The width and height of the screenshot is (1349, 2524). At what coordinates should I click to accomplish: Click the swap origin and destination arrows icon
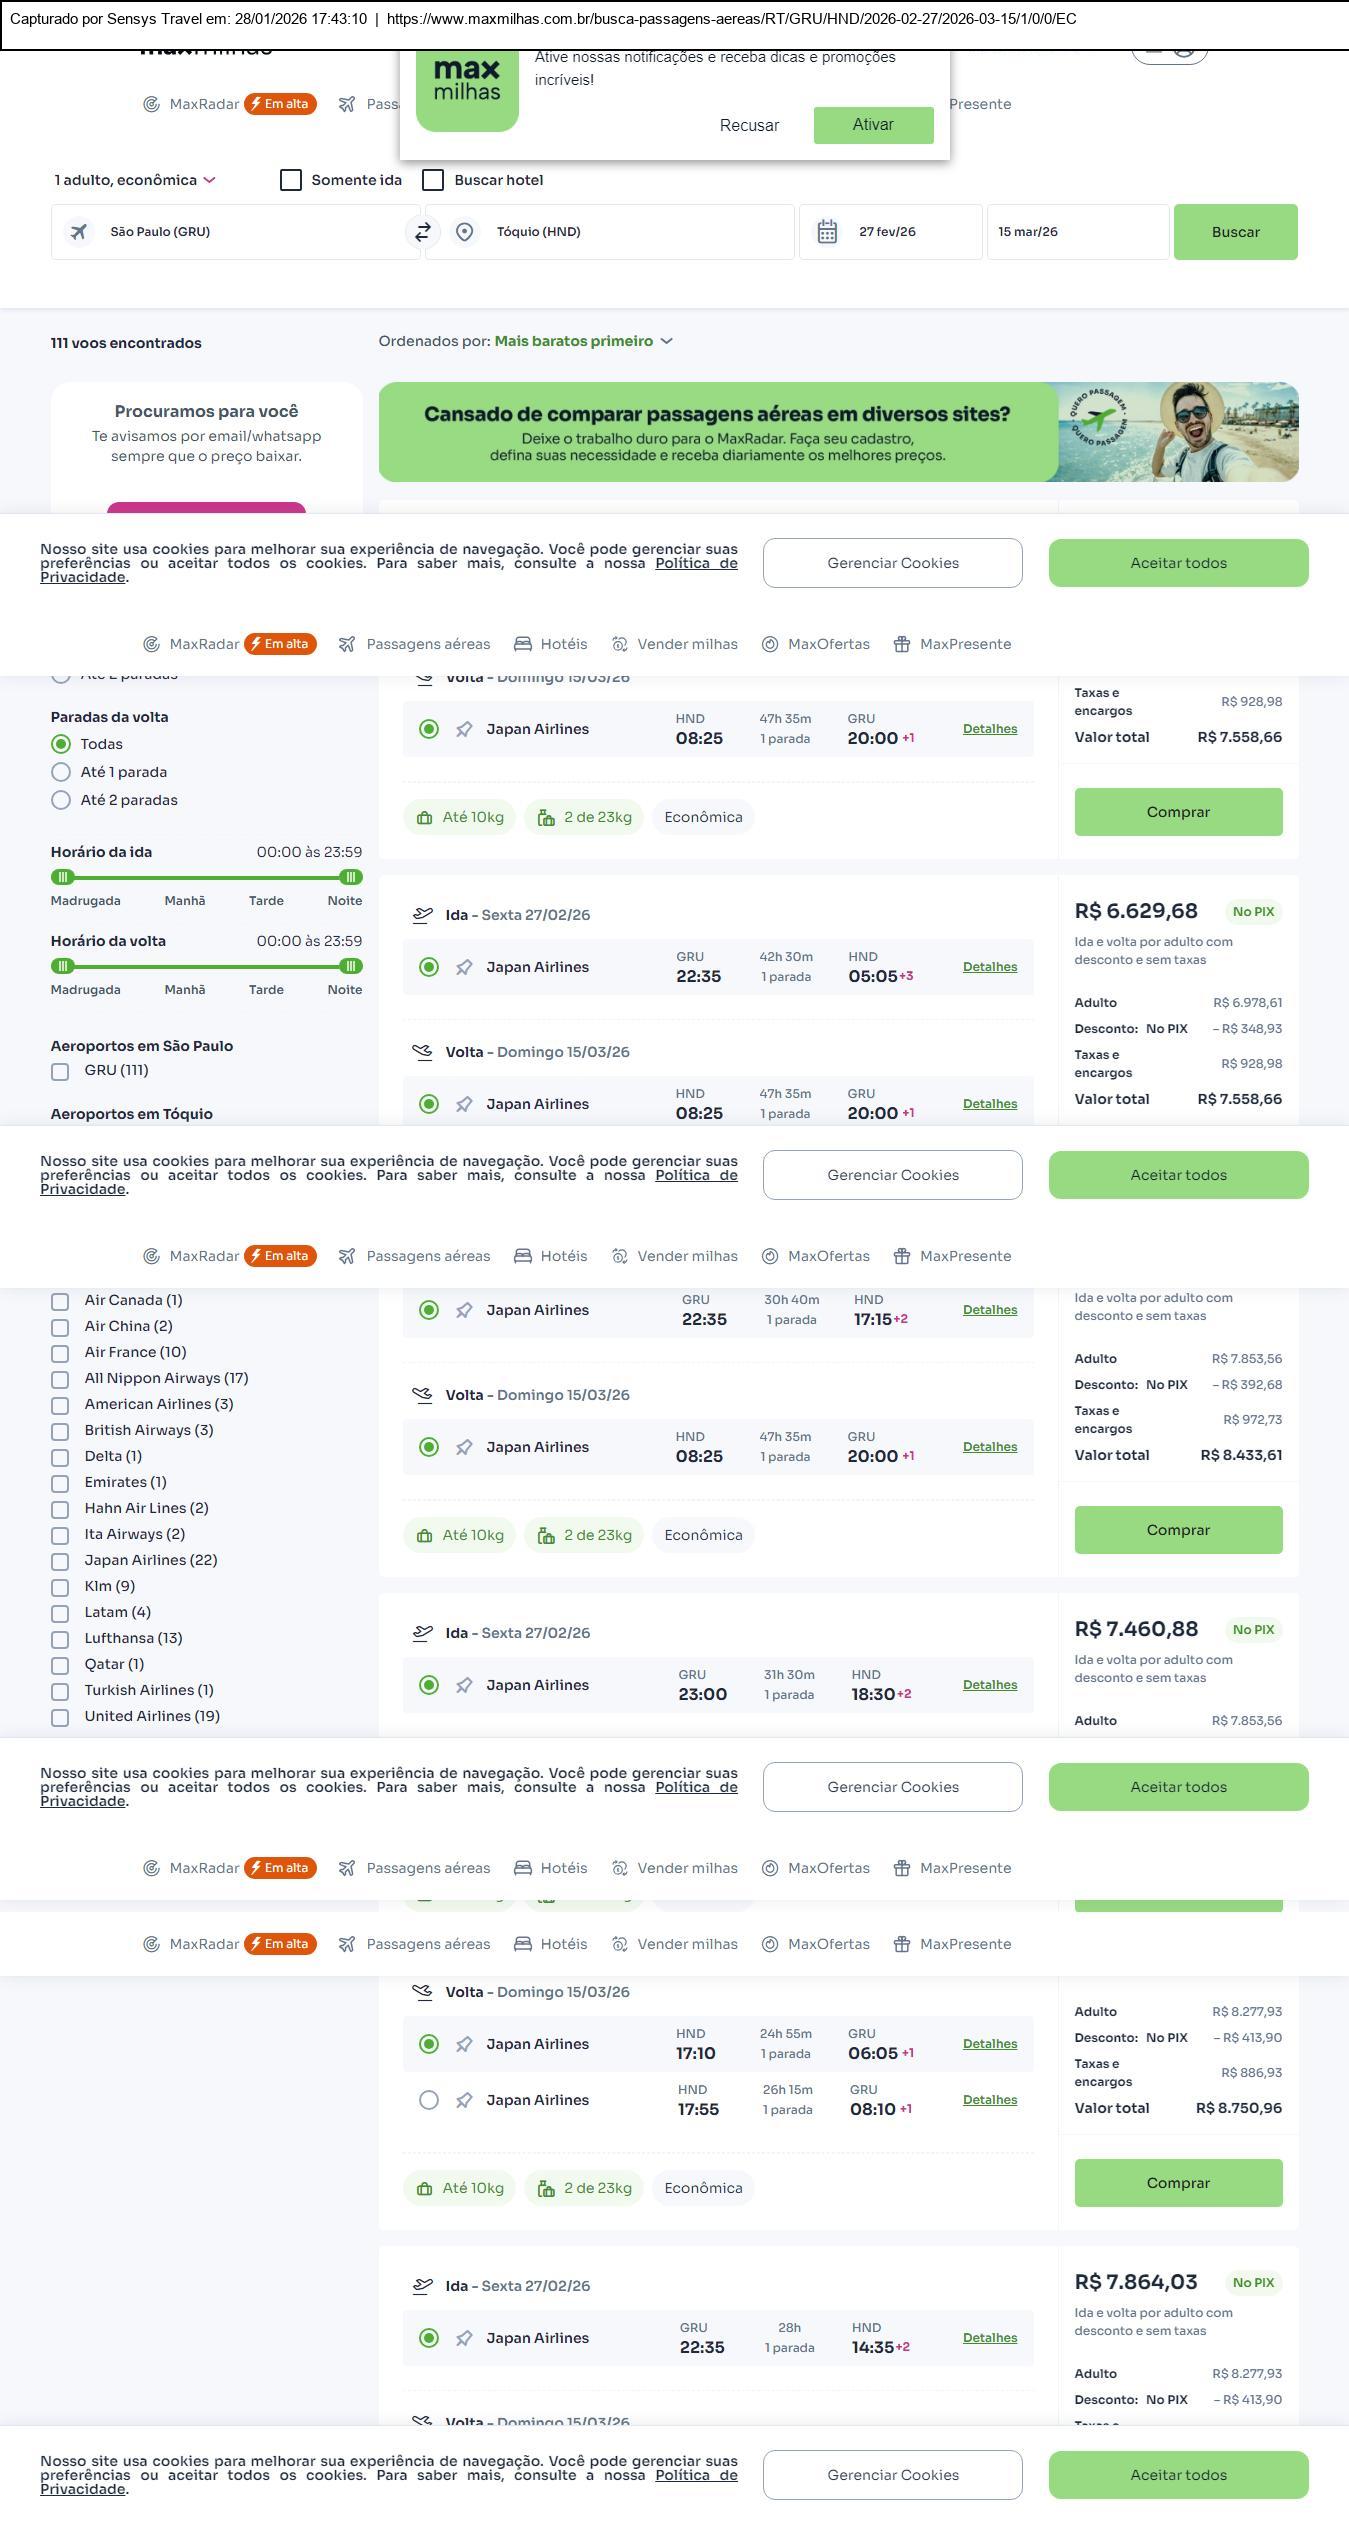click(422, 232)
